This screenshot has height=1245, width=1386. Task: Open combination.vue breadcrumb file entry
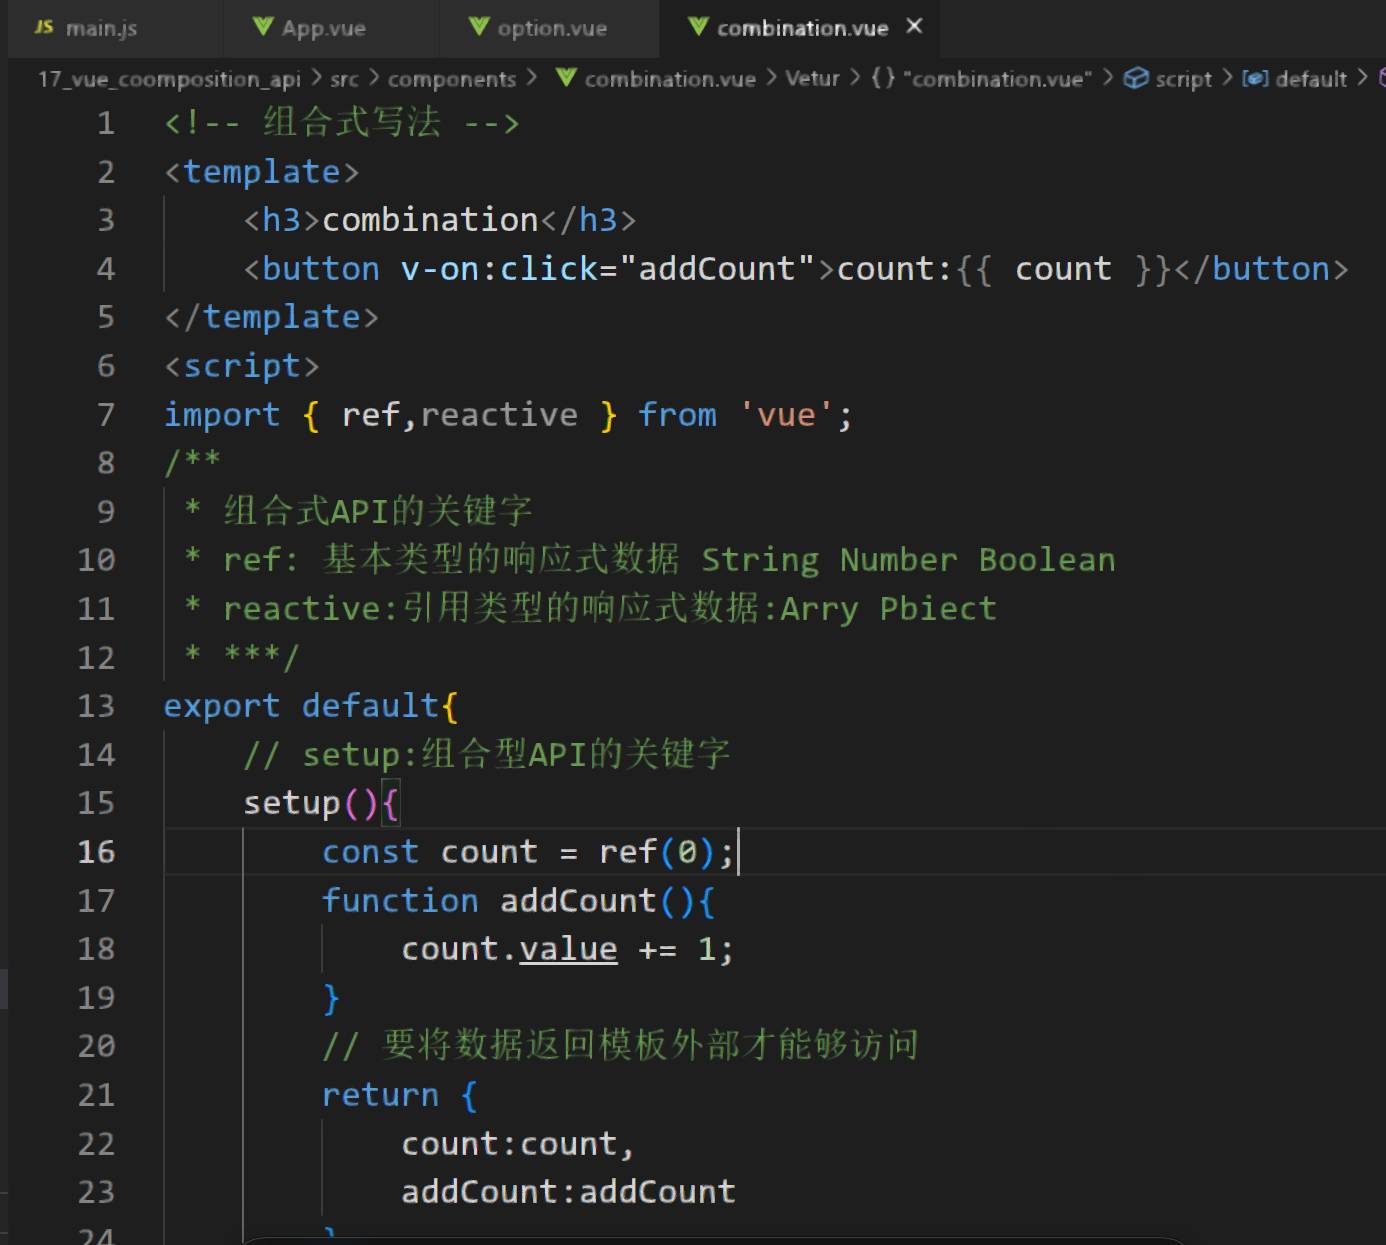pyautogui.click(x=670, y=79)
